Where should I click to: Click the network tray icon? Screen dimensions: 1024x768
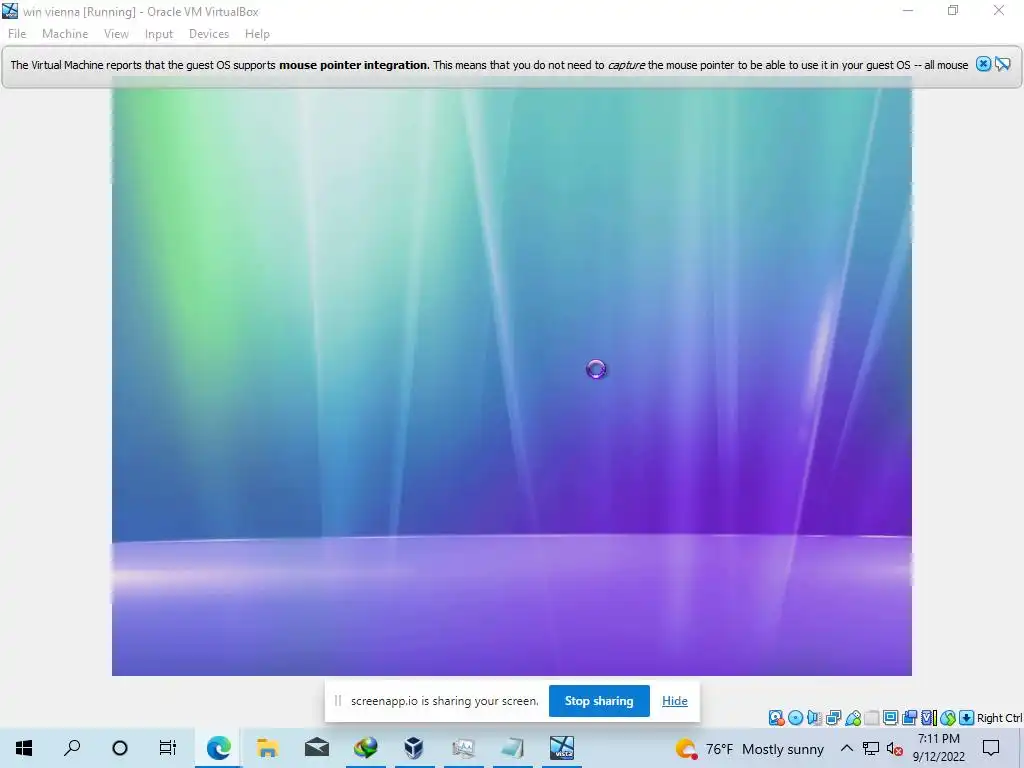(x=871, y=748)
